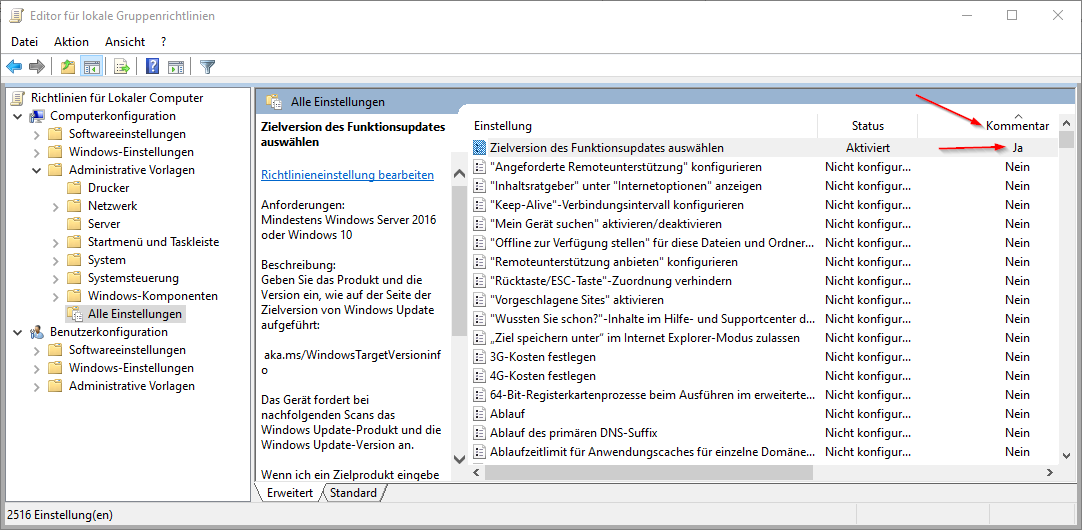The image size is (1082, 530).
Task: Click icon of Ablauf setting row
Action: point(480,414)
